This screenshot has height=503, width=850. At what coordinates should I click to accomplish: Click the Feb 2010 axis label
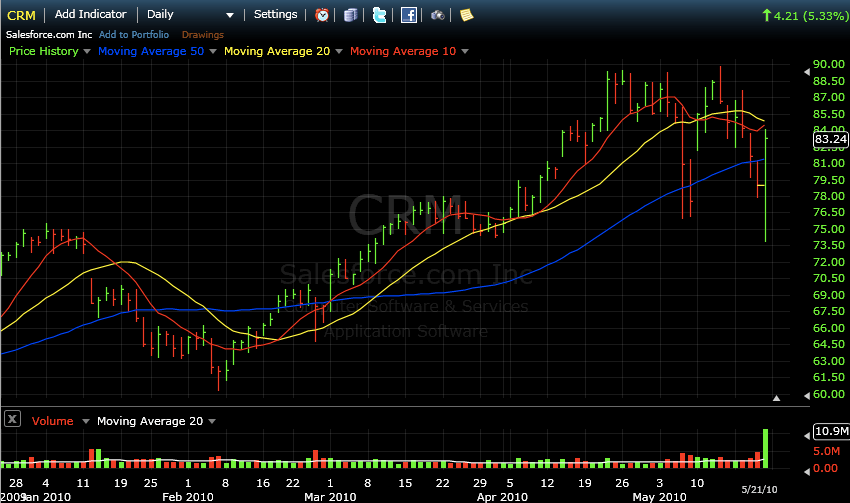click(x=188, y=496)
